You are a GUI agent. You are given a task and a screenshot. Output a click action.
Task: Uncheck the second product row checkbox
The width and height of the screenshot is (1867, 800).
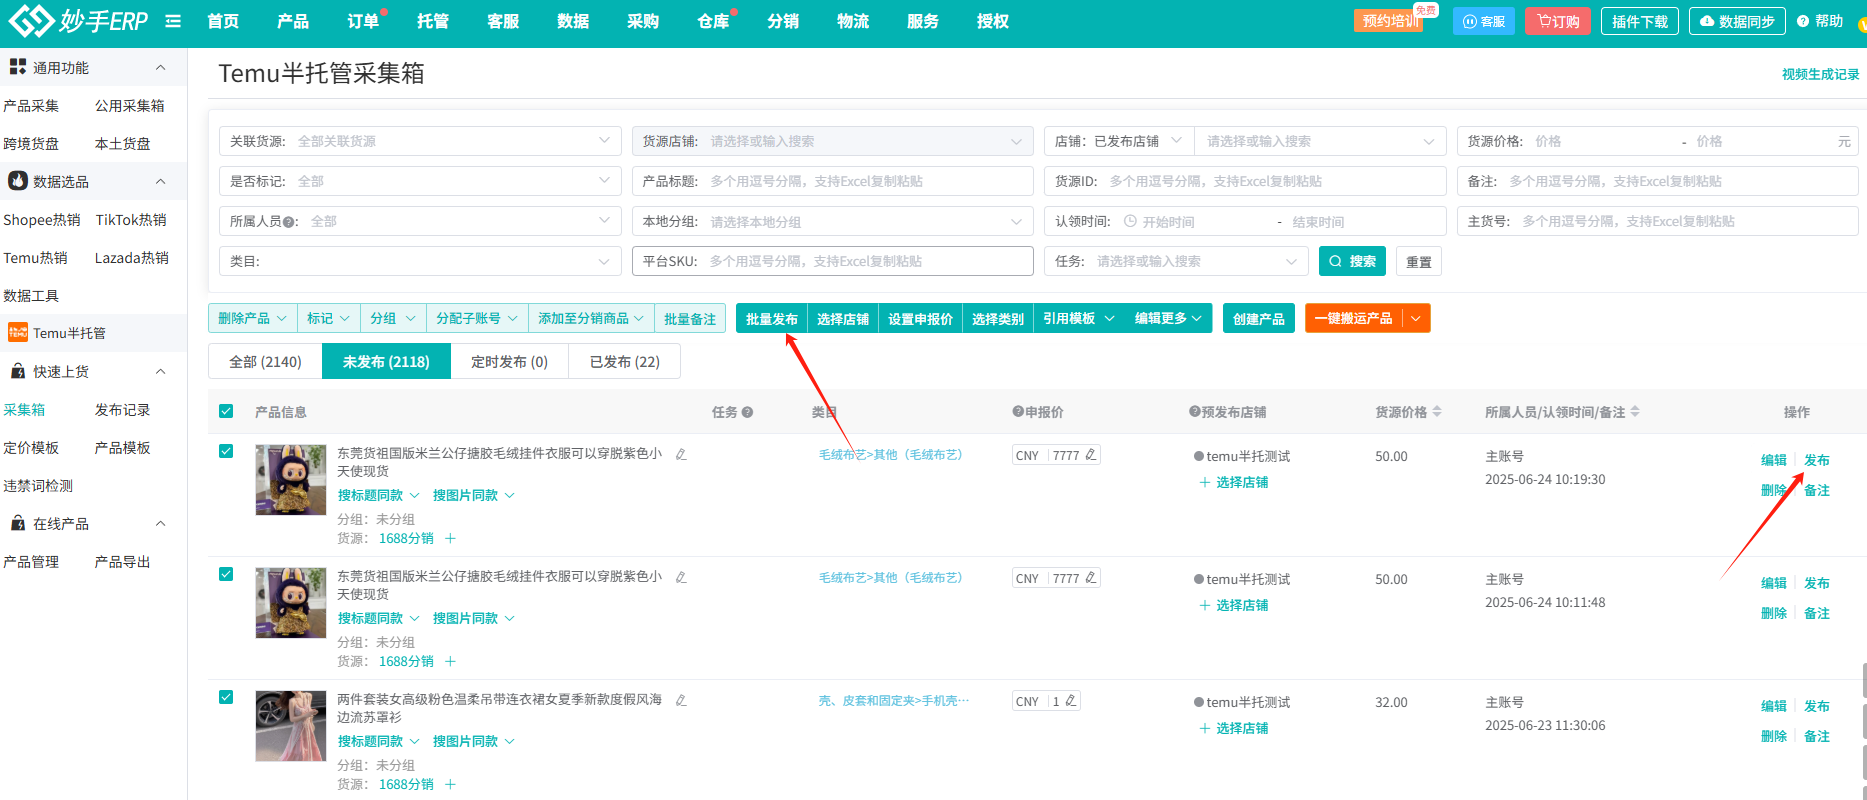tap(226, 574)
